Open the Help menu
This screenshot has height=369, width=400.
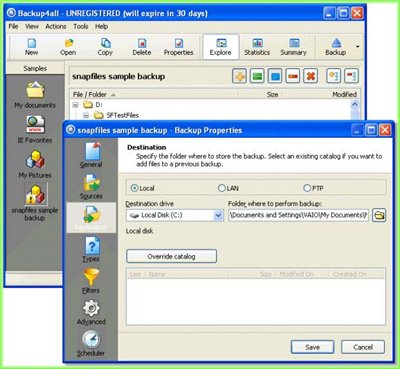(x=101, y=26)
